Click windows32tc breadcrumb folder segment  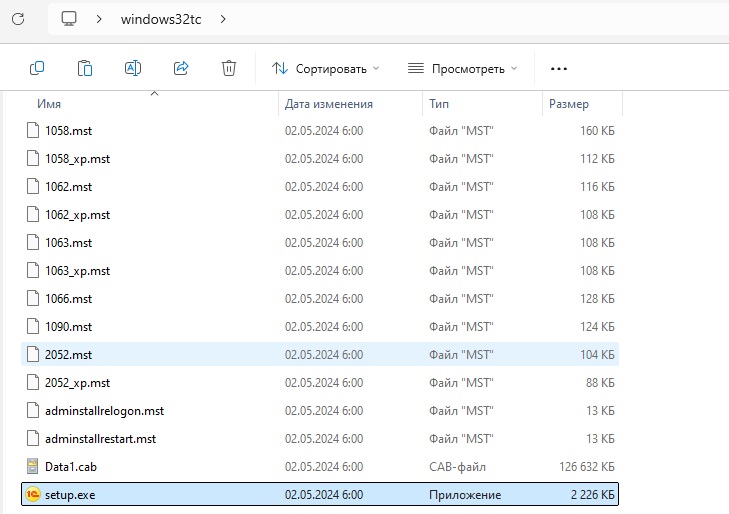coord(161,19)
